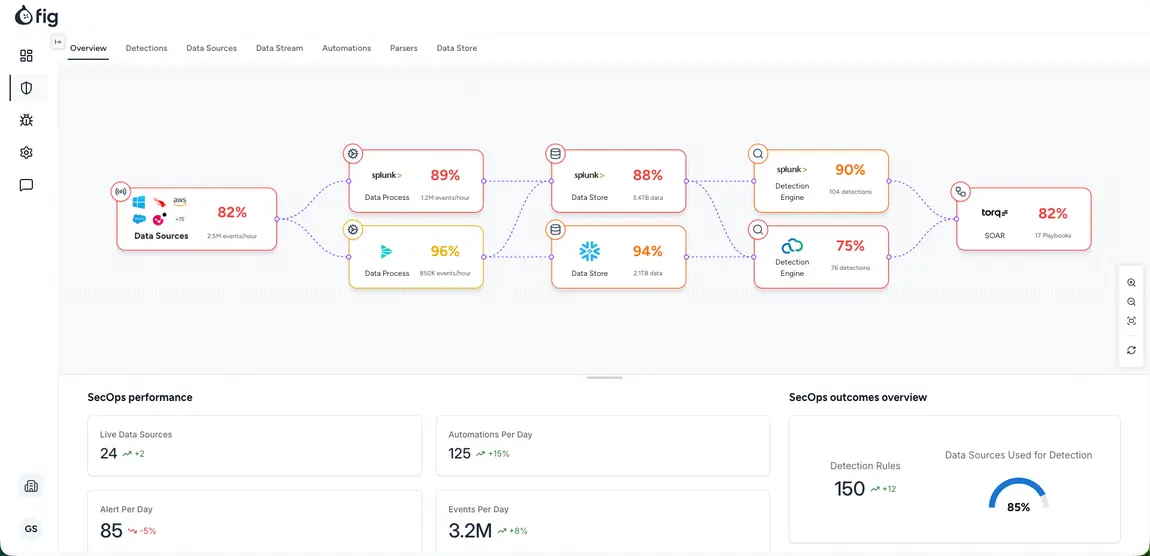Viewport: 1150px width, 556px height.
Task: Click the zoom in magnifier control
Action: pyautogui.click(x=1132, y=282)
